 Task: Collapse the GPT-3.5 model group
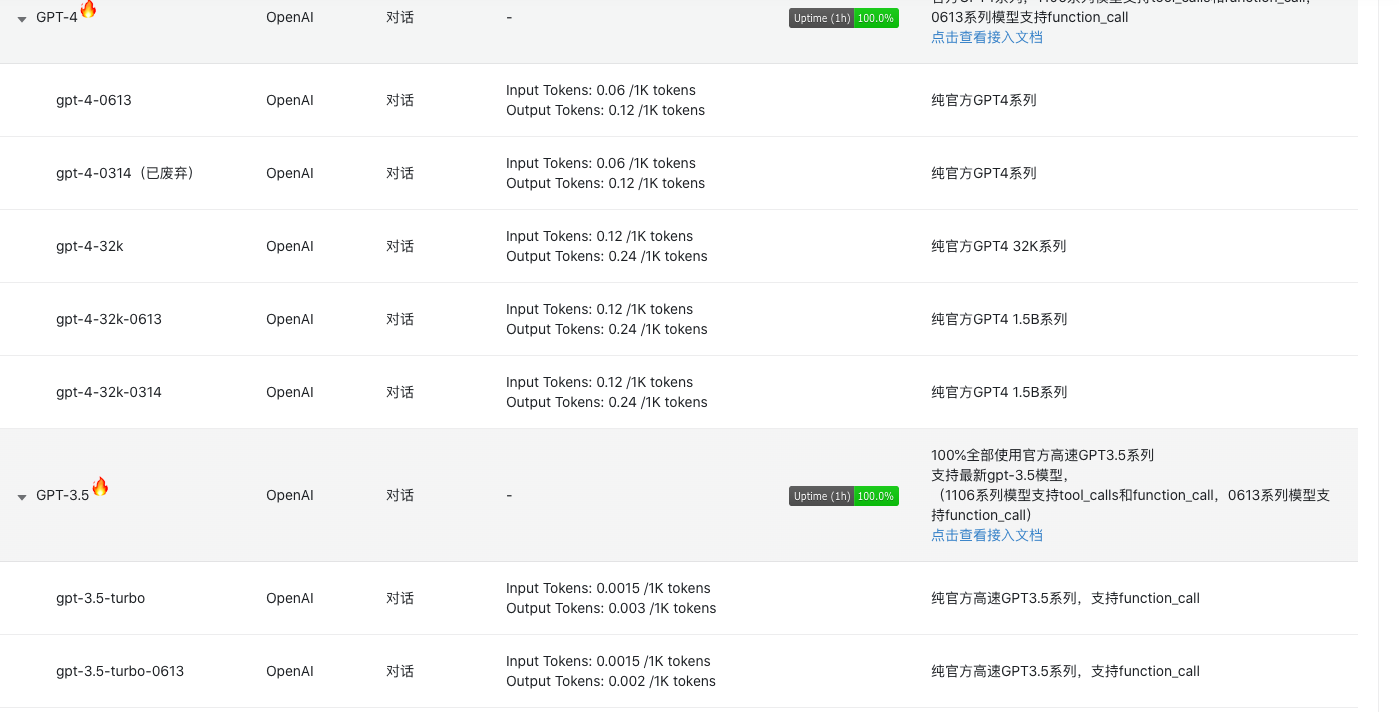pos(22,497)
